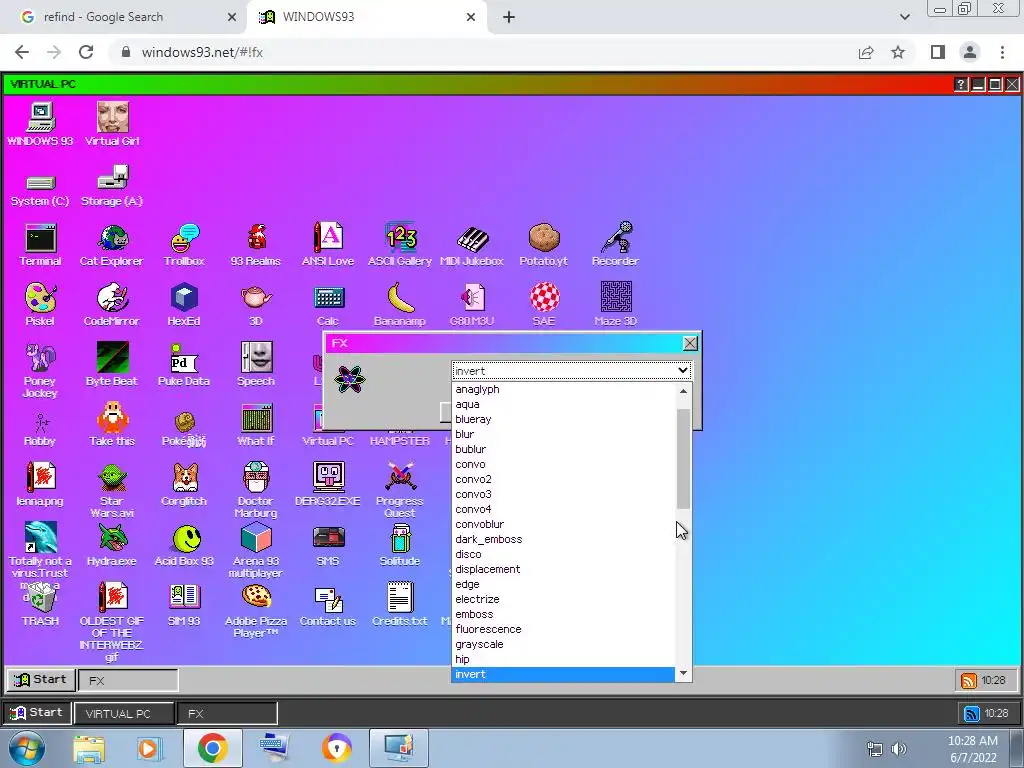Select the highlighted invert option

pyautogui.click(x=563, y=675)
